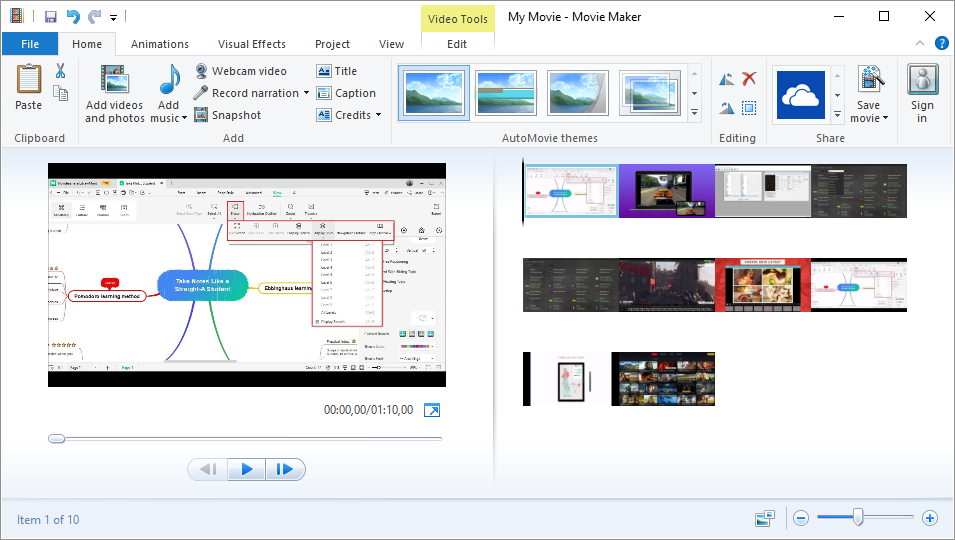This screenshot has height=540, width=955.
Task: Click the zoom out minus icon
Action: (801, 519)
